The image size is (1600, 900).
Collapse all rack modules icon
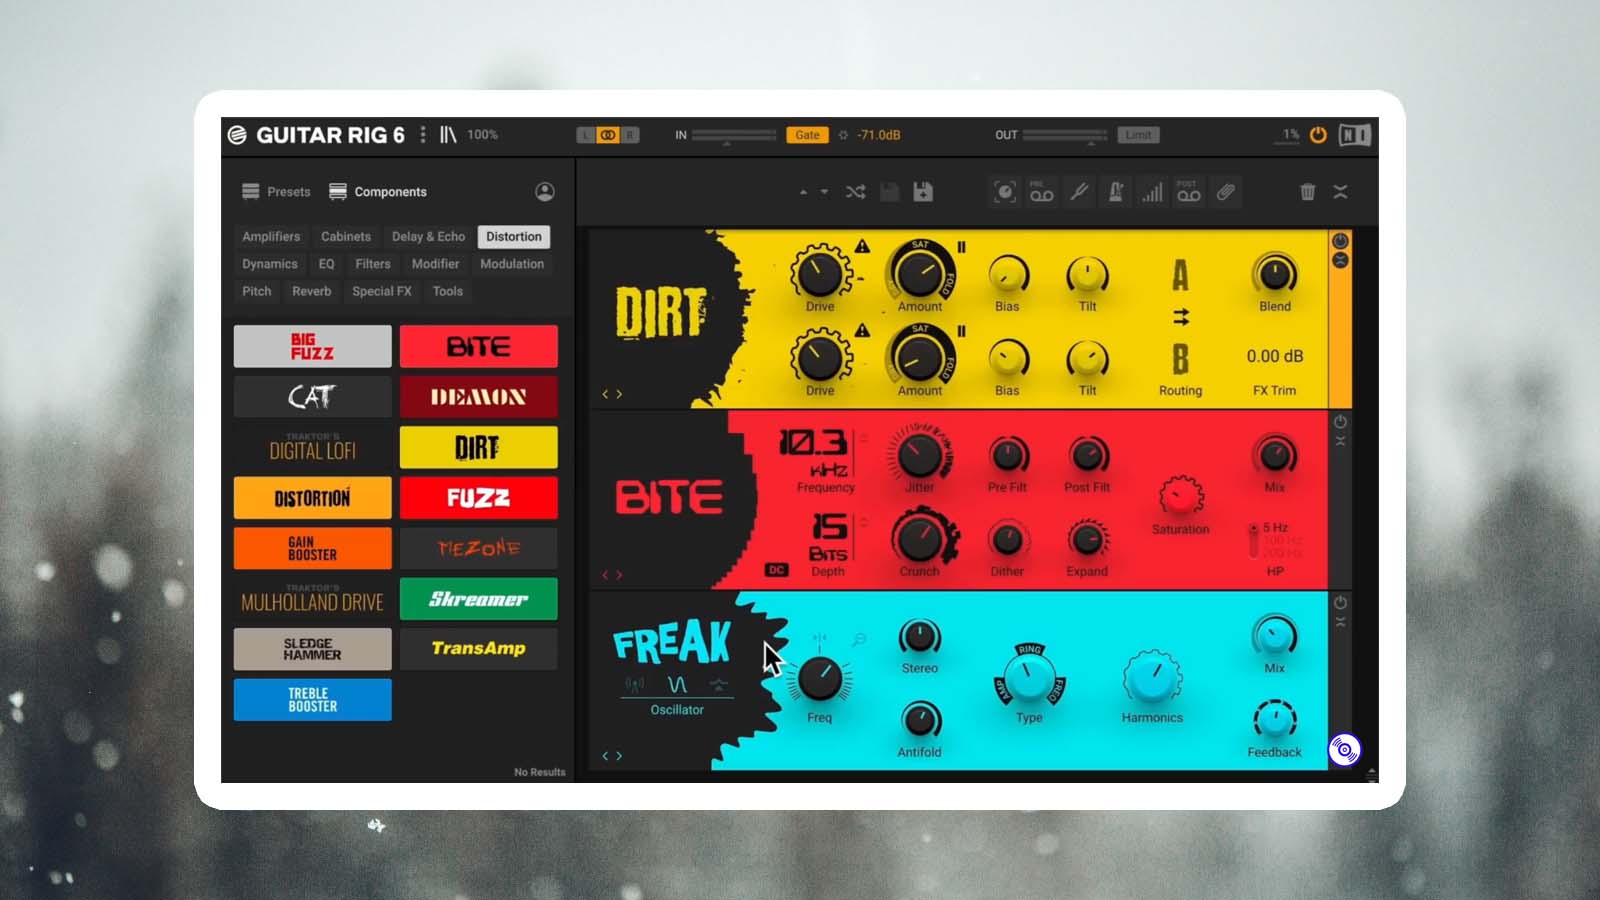click(1341, 192)
